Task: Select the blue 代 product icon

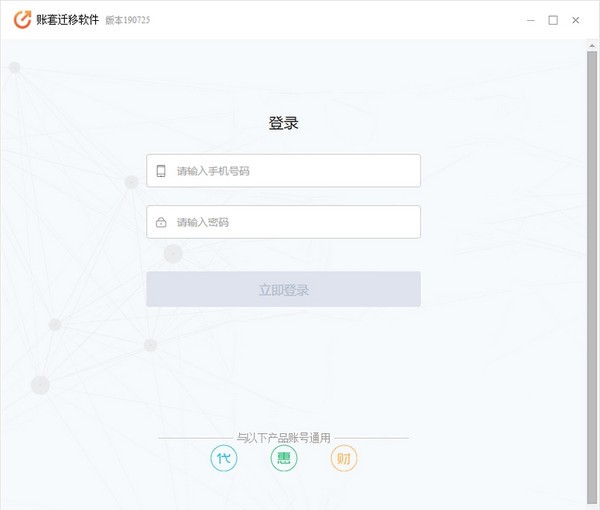Action: 224,459
